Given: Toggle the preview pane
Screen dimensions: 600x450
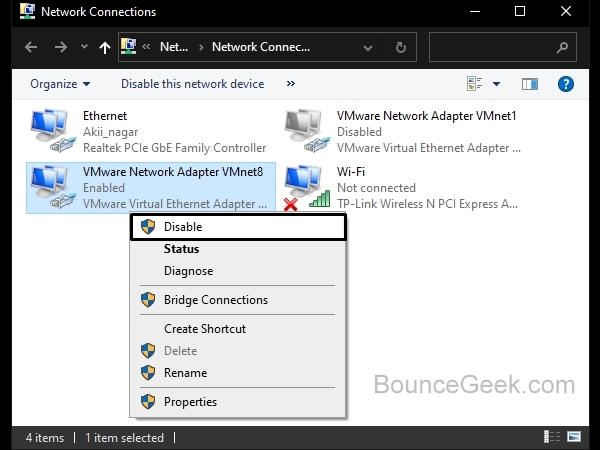Looking at the screenshot, I should tap(530, 84).
